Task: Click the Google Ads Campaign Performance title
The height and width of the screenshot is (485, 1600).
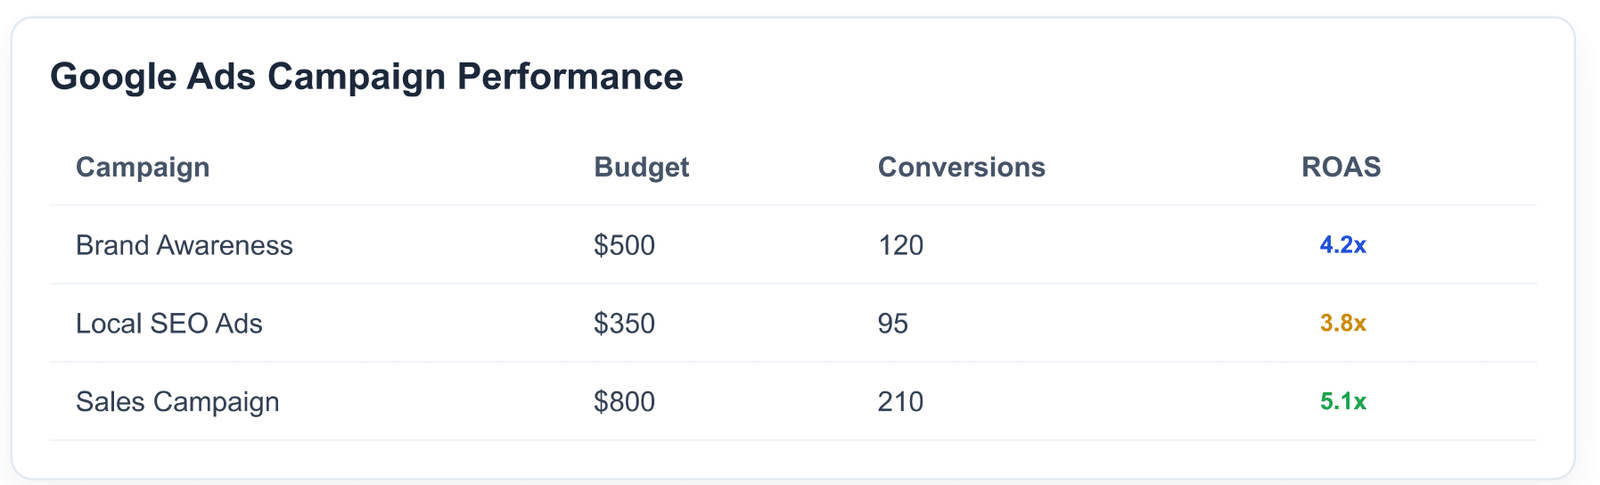Action: [x=366, y=77]
